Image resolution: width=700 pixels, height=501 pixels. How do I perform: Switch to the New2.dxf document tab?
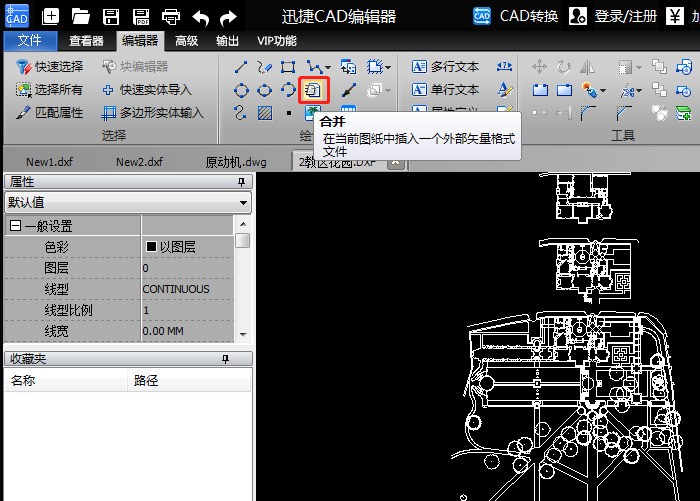pyautogui.click(x=139, y=162)
